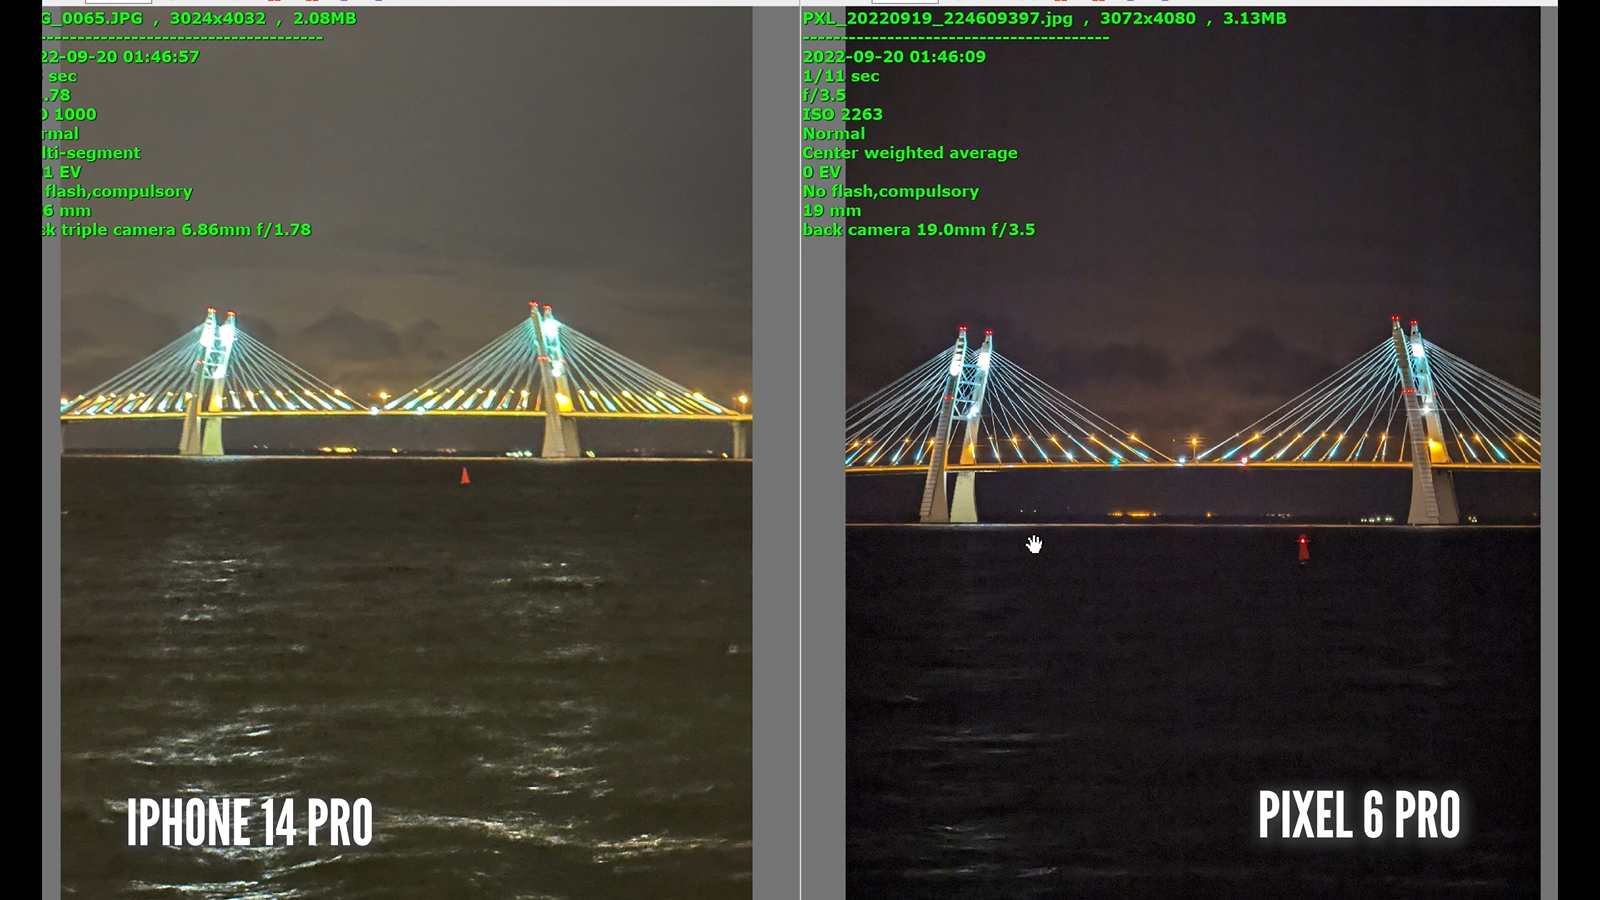The height and width of the screenshot is (900, 1600).
Task: Click the ISO 2263 value
Action: coord(842,114)
